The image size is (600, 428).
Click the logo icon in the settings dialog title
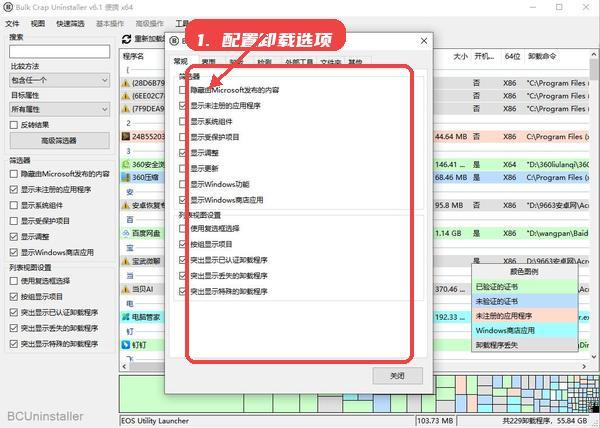(174, 41)
